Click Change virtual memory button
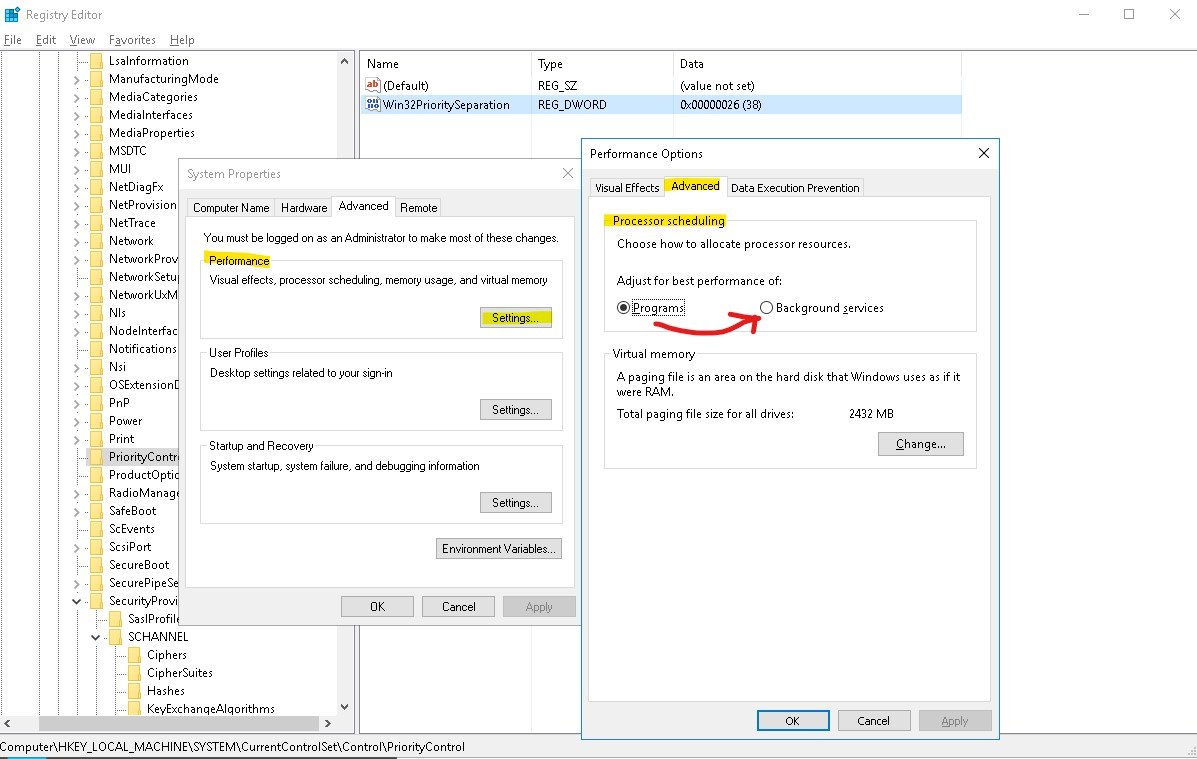This screenshot has width=1197, height=759. click(x=921, y=444)
